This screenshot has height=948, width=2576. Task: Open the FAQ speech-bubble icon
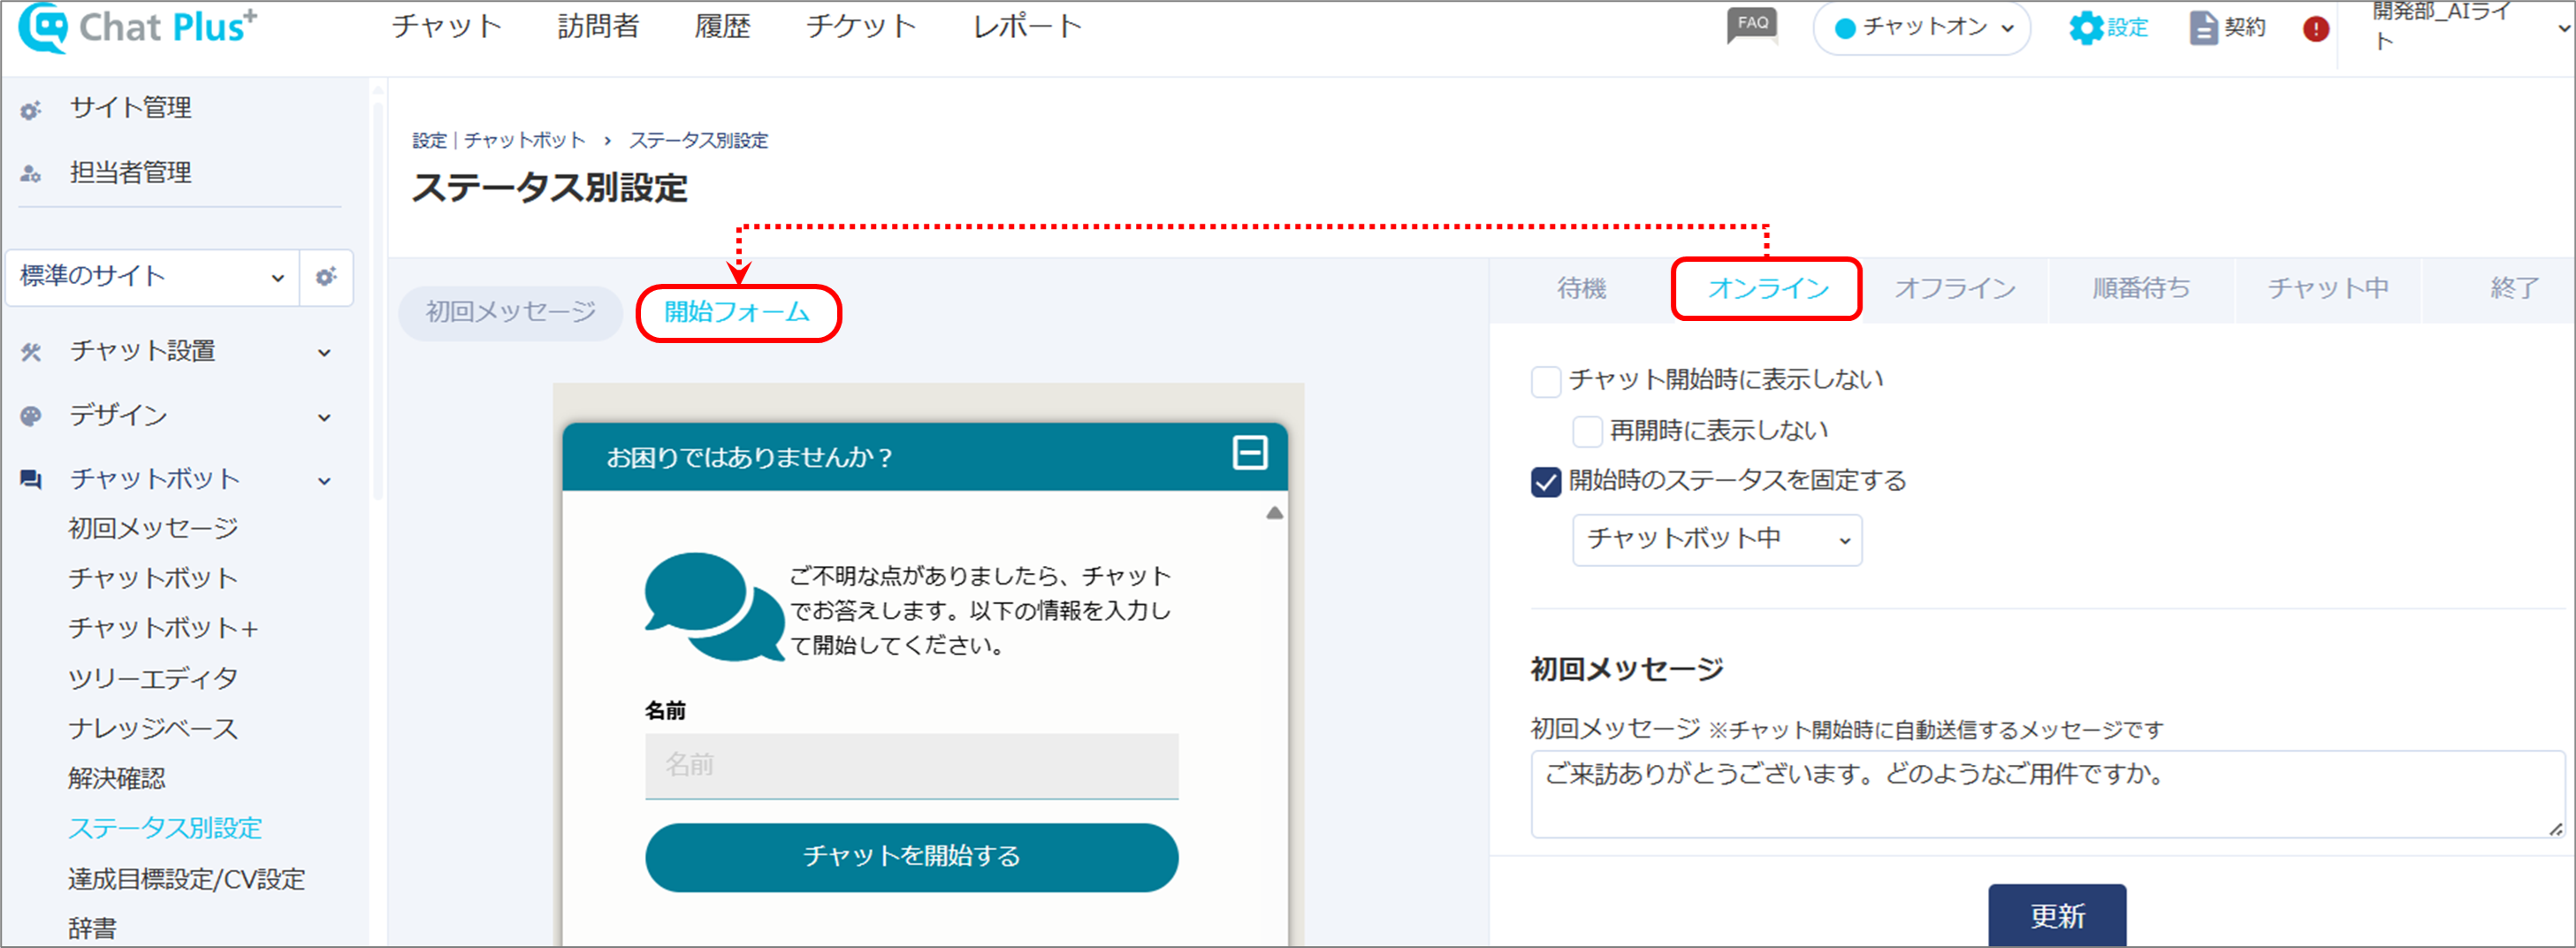[x=1752, y=26]
